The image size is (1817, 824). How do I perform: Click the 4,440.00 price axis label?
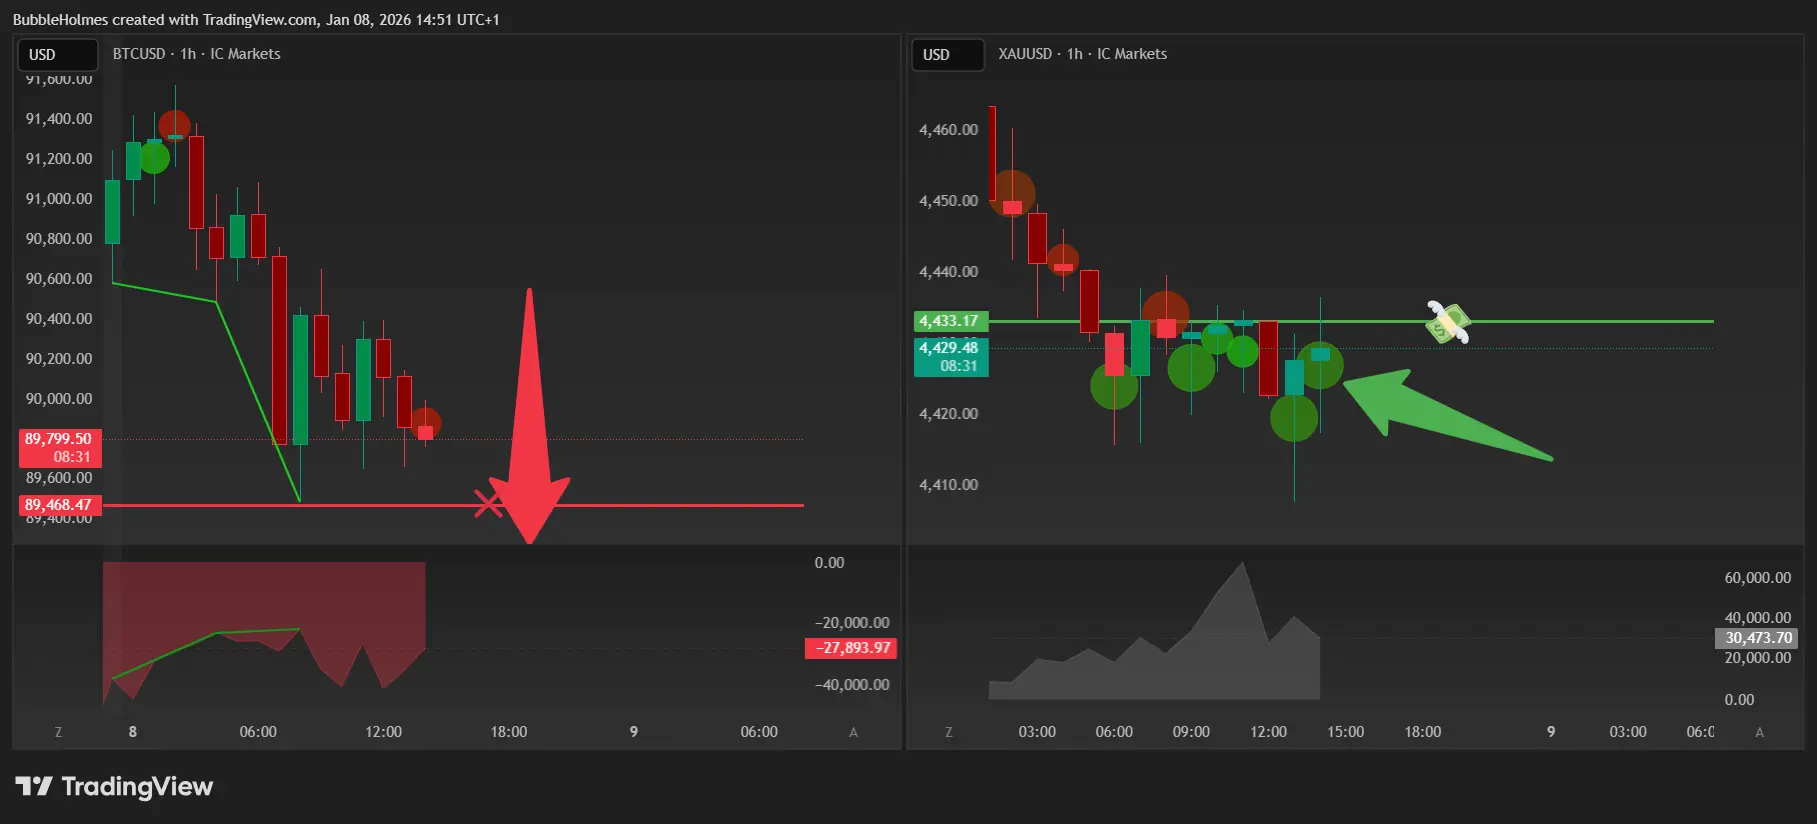(949, 272)
